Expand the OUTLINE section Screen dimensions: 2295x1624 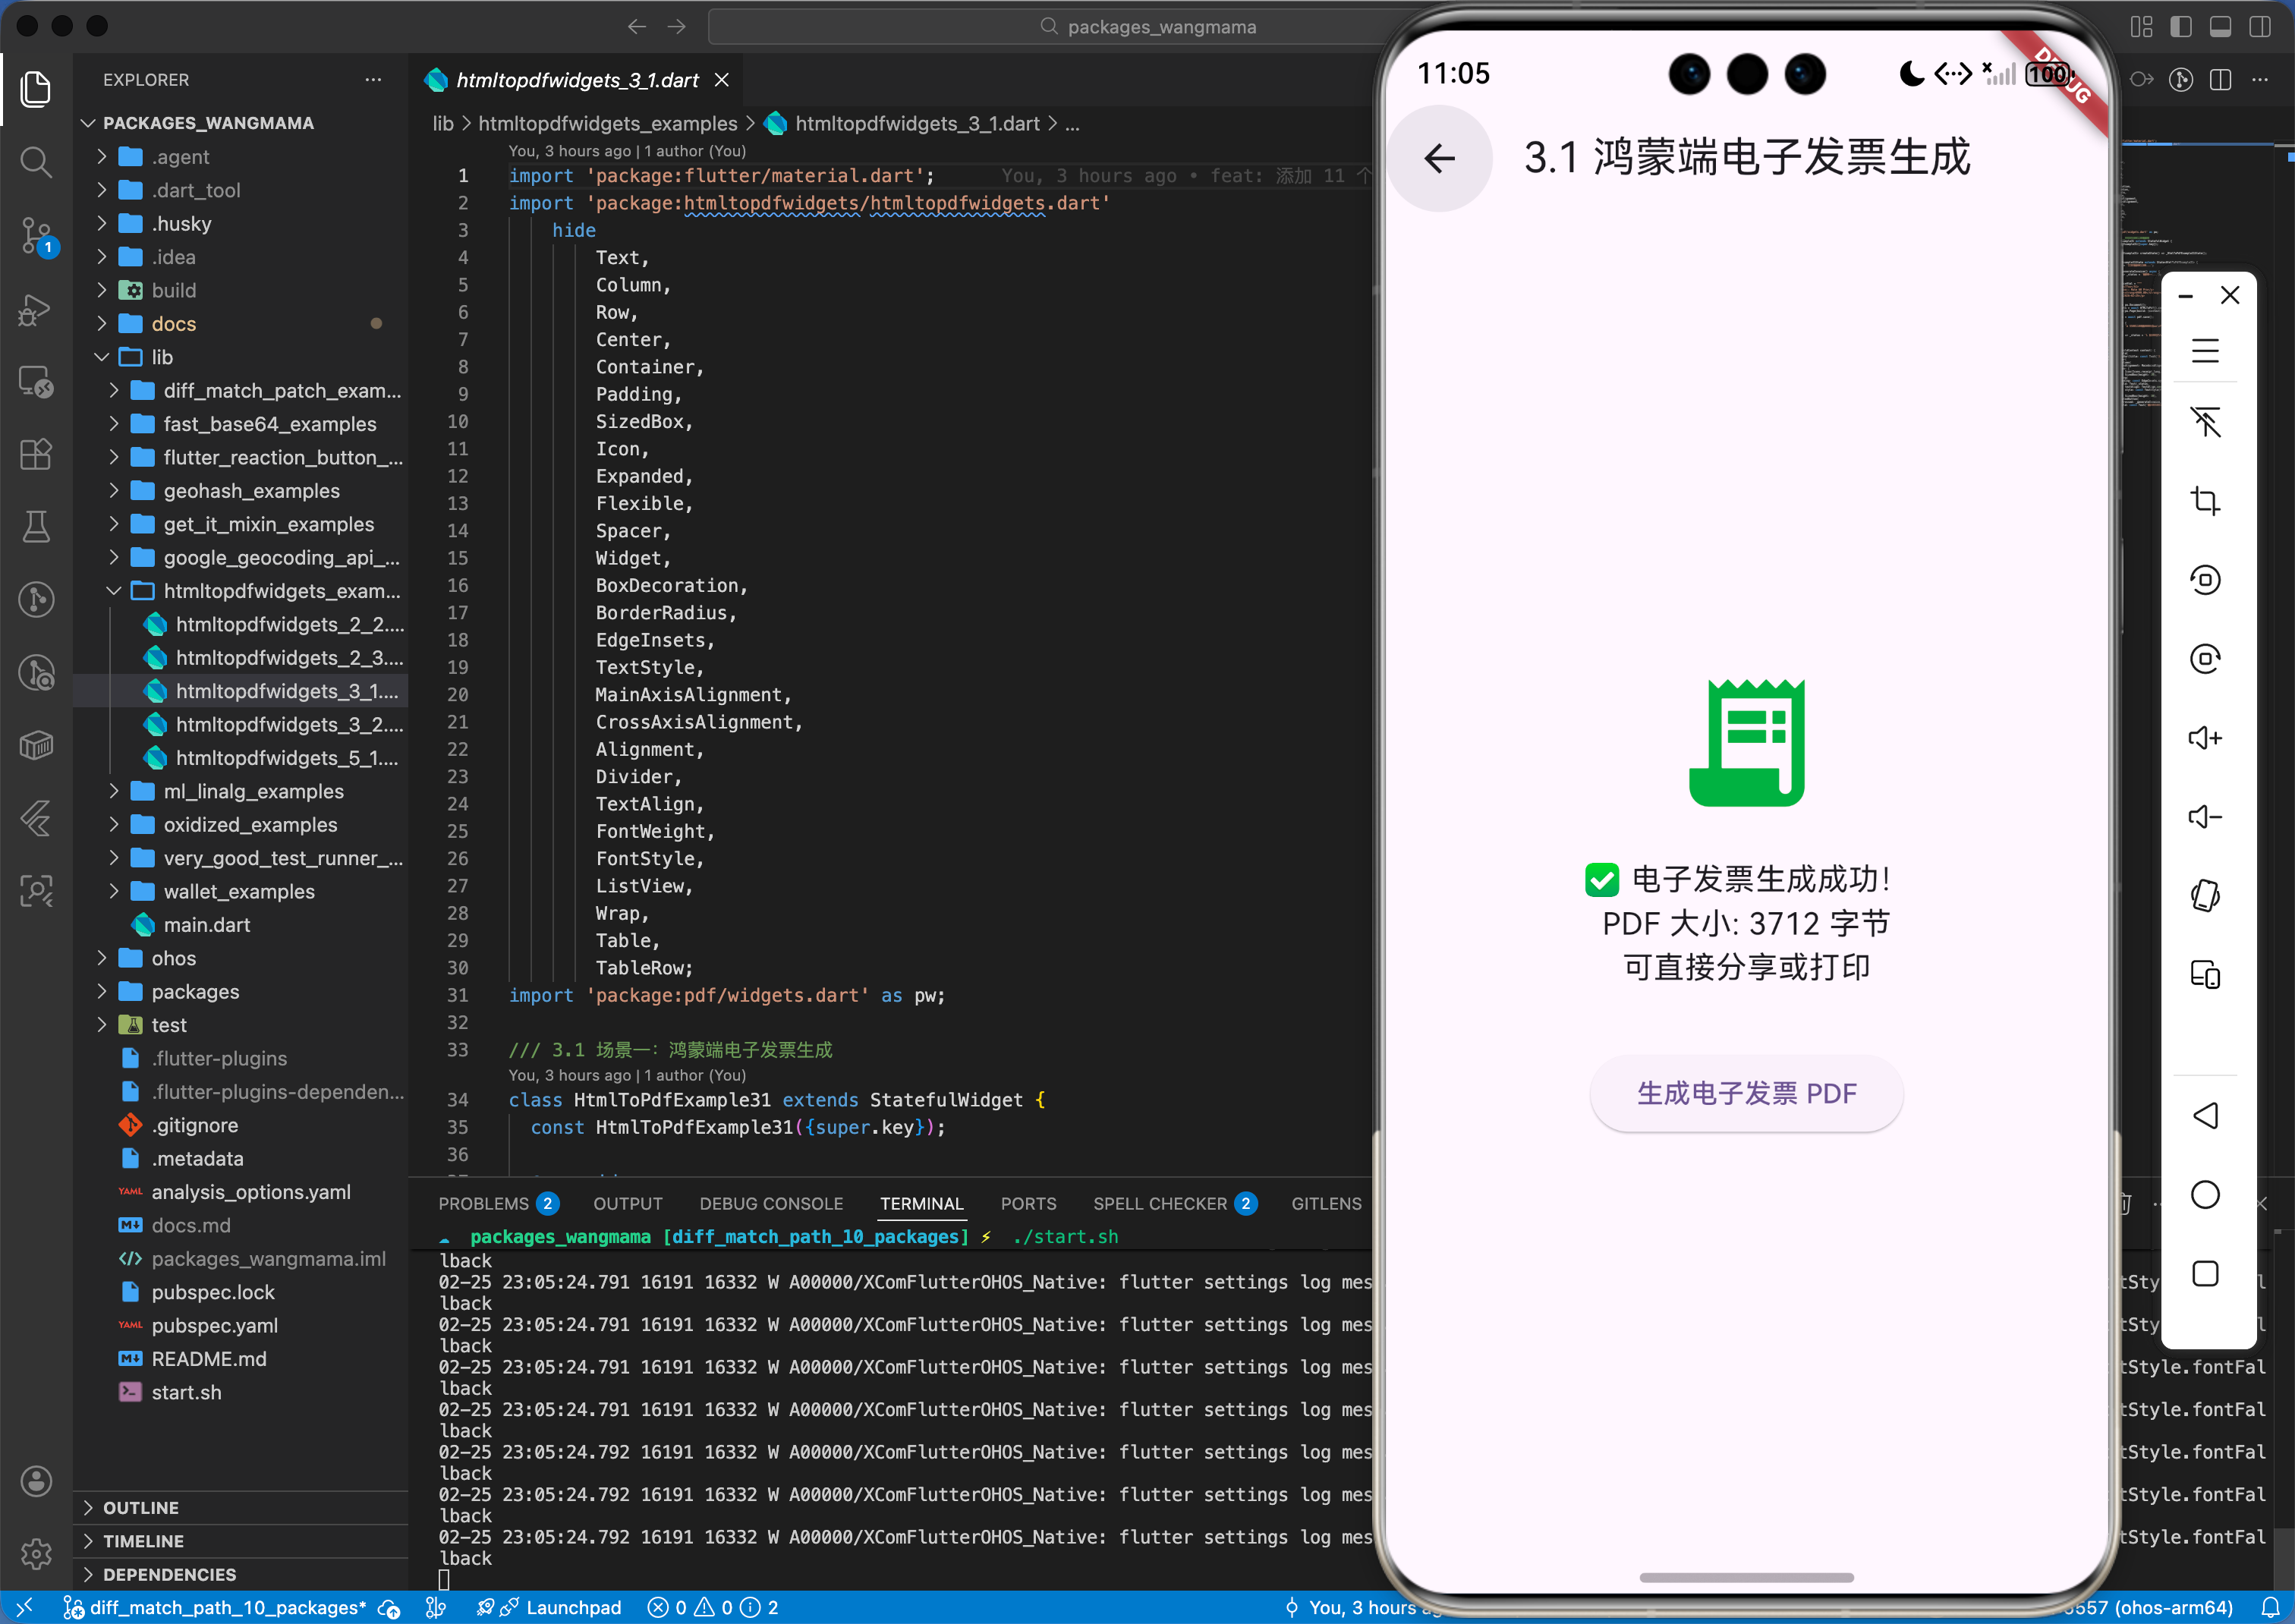140,1507
